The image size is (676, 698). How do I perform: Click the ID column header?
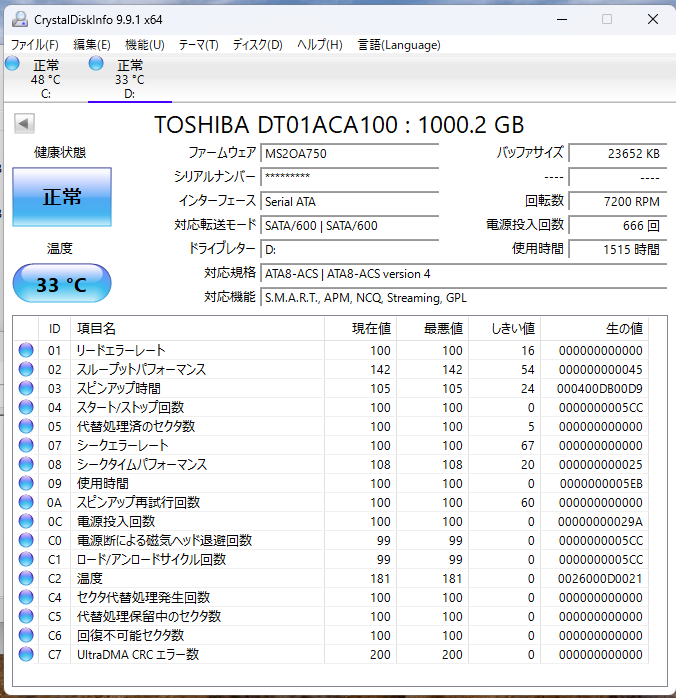click(54, 329)
